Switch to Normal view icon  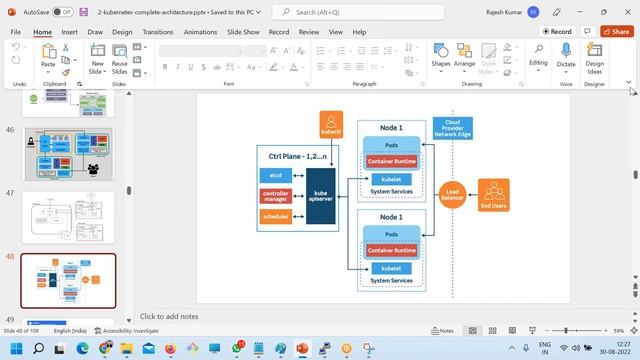pyautogui.click(x=473, y=331)
